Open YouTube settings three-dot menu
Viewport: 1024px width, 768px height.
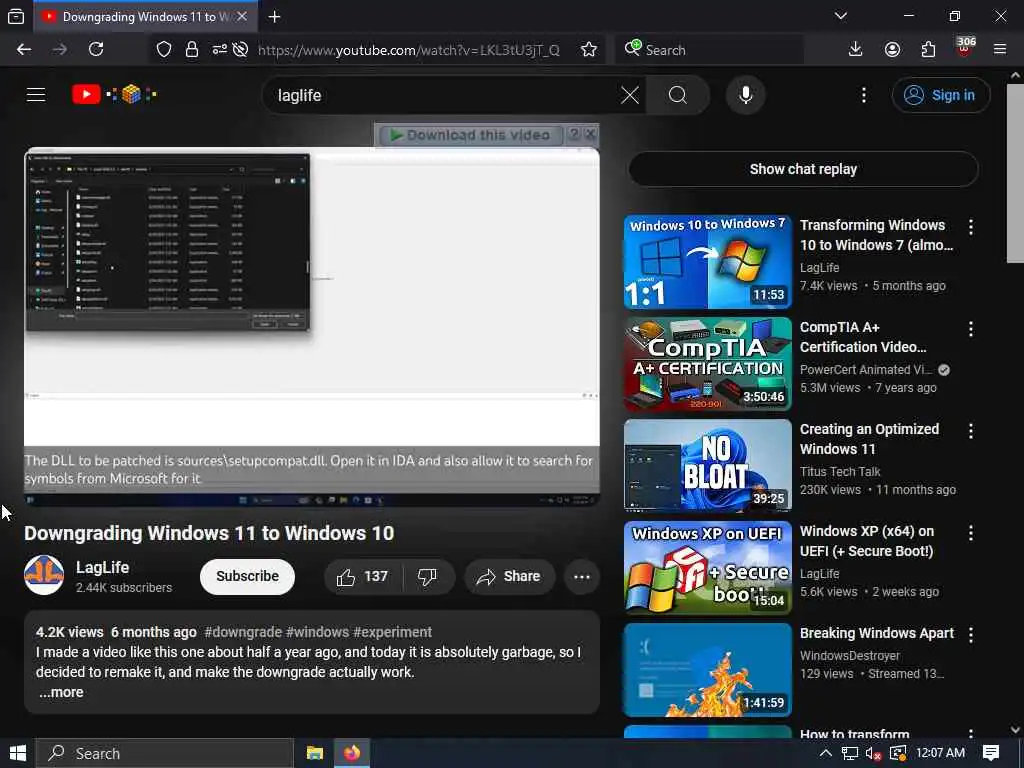863,95
